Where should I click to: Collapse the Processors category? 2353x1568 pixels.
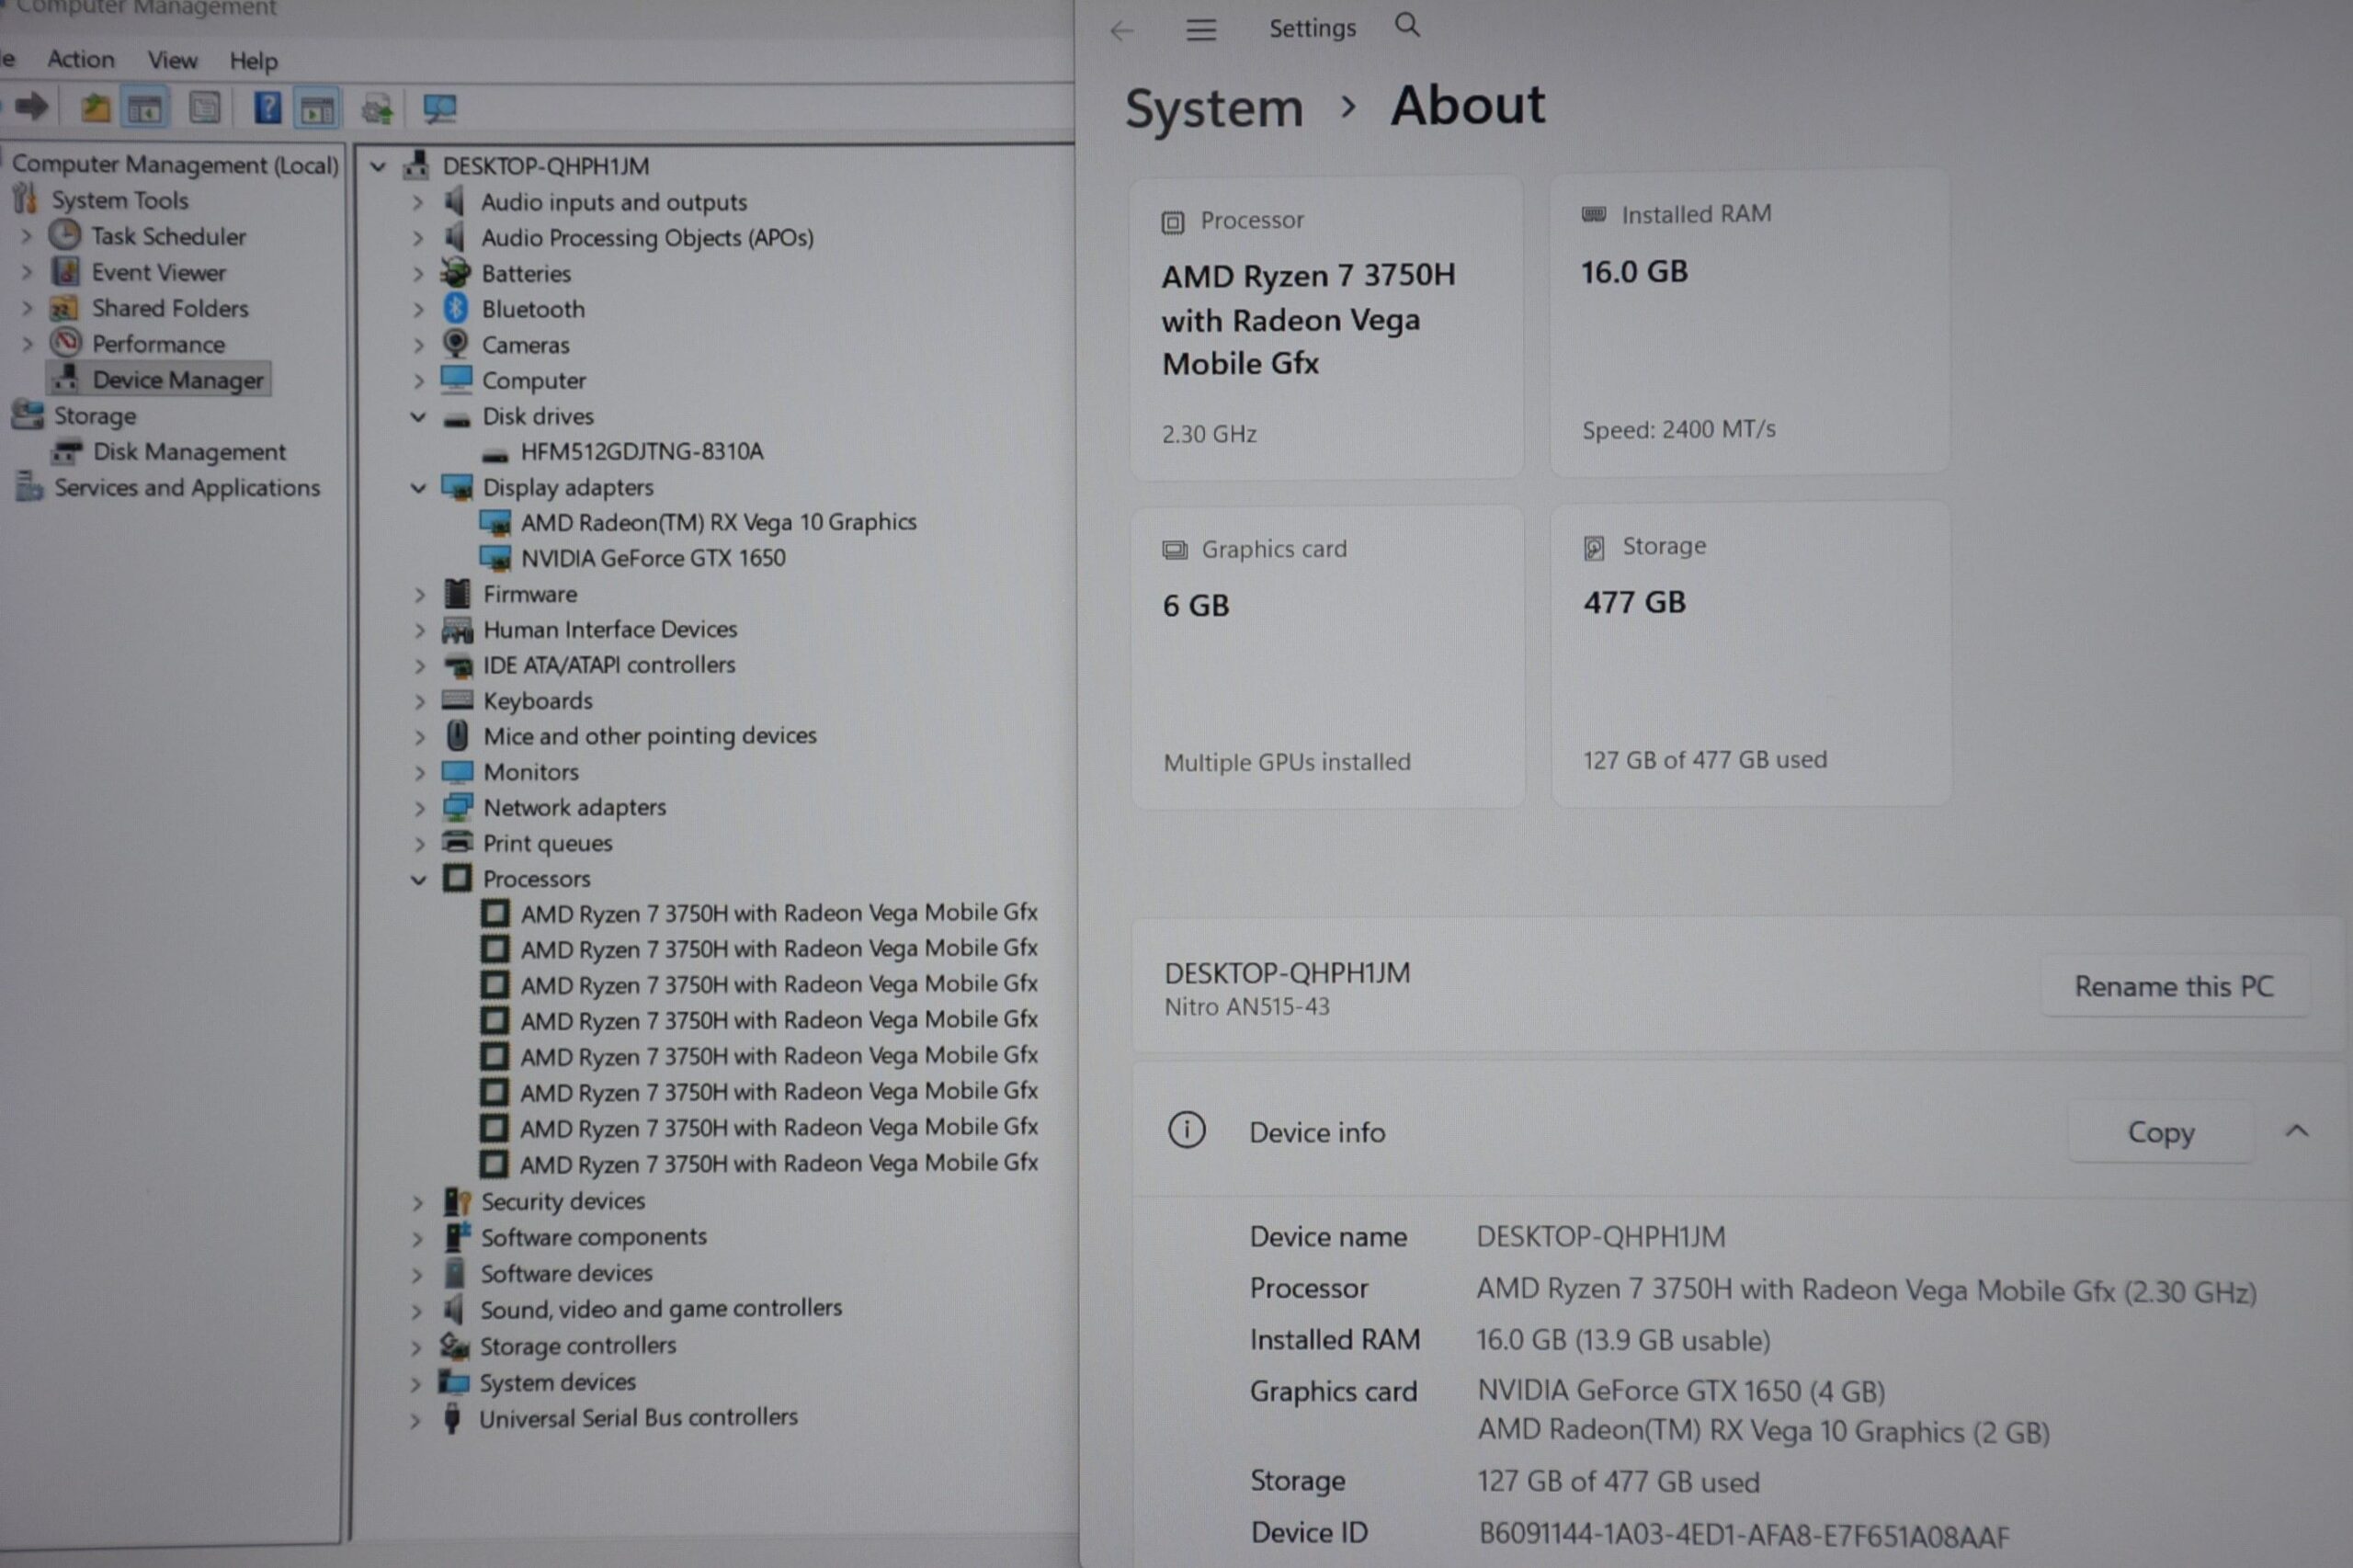[418, 880]
